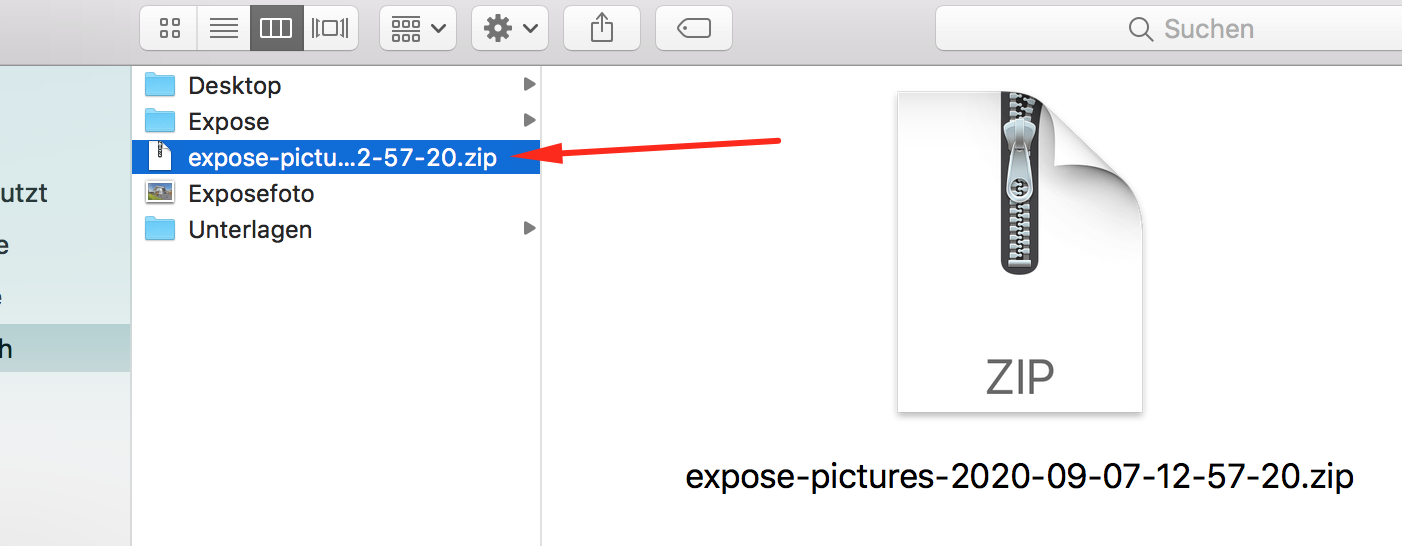Click the edit tags button
This screenshot has height=546, width=1402.
click(x=693, y=28)
